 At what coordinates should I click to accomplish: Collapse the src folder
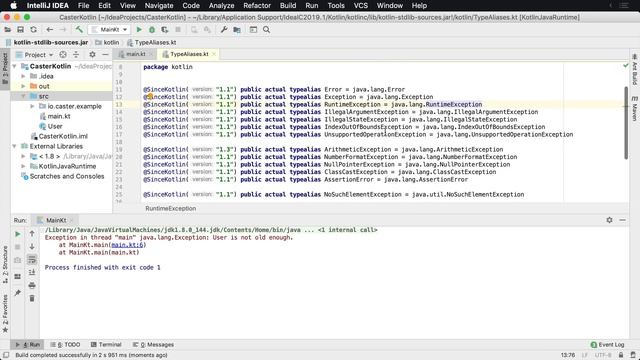[x=23, y=96]
